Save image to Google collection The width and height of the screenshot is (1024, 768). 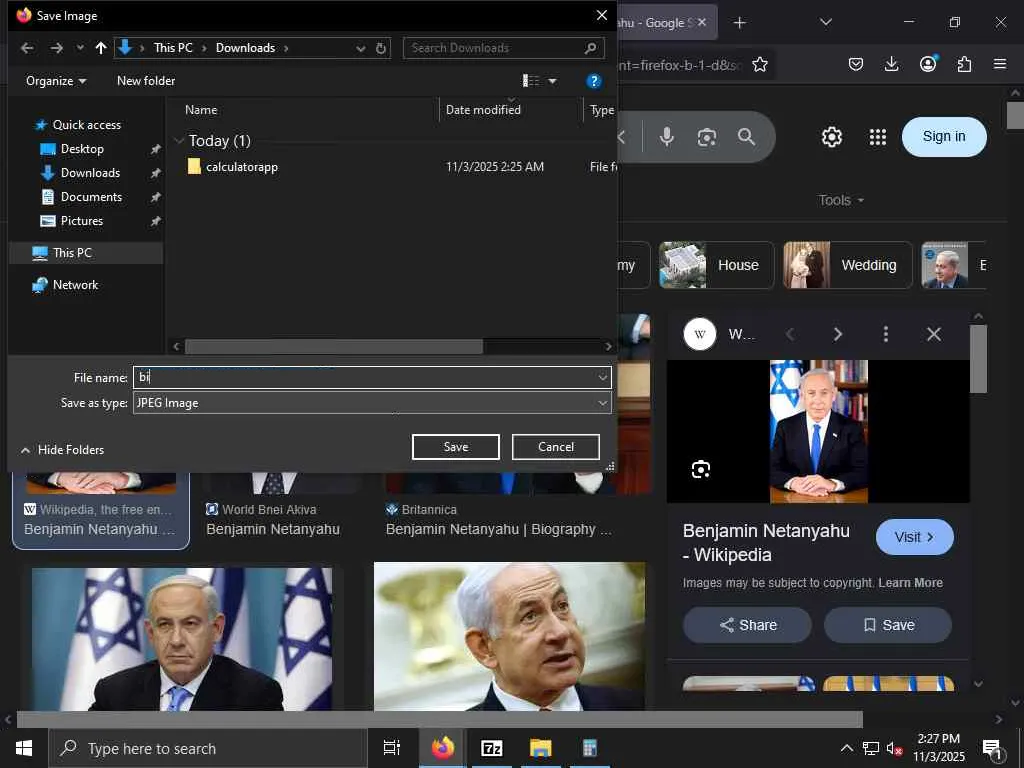coord(888,625)
